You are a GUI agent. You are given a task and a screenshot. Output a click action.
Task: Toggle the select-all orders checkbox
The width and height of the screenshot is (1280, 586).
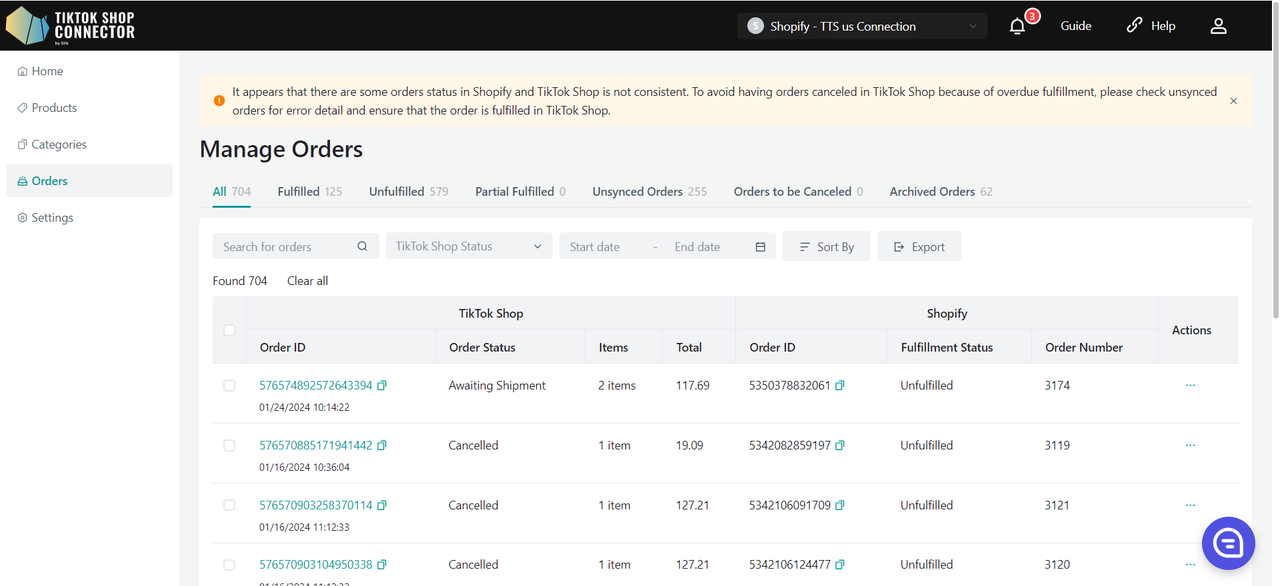229,330
